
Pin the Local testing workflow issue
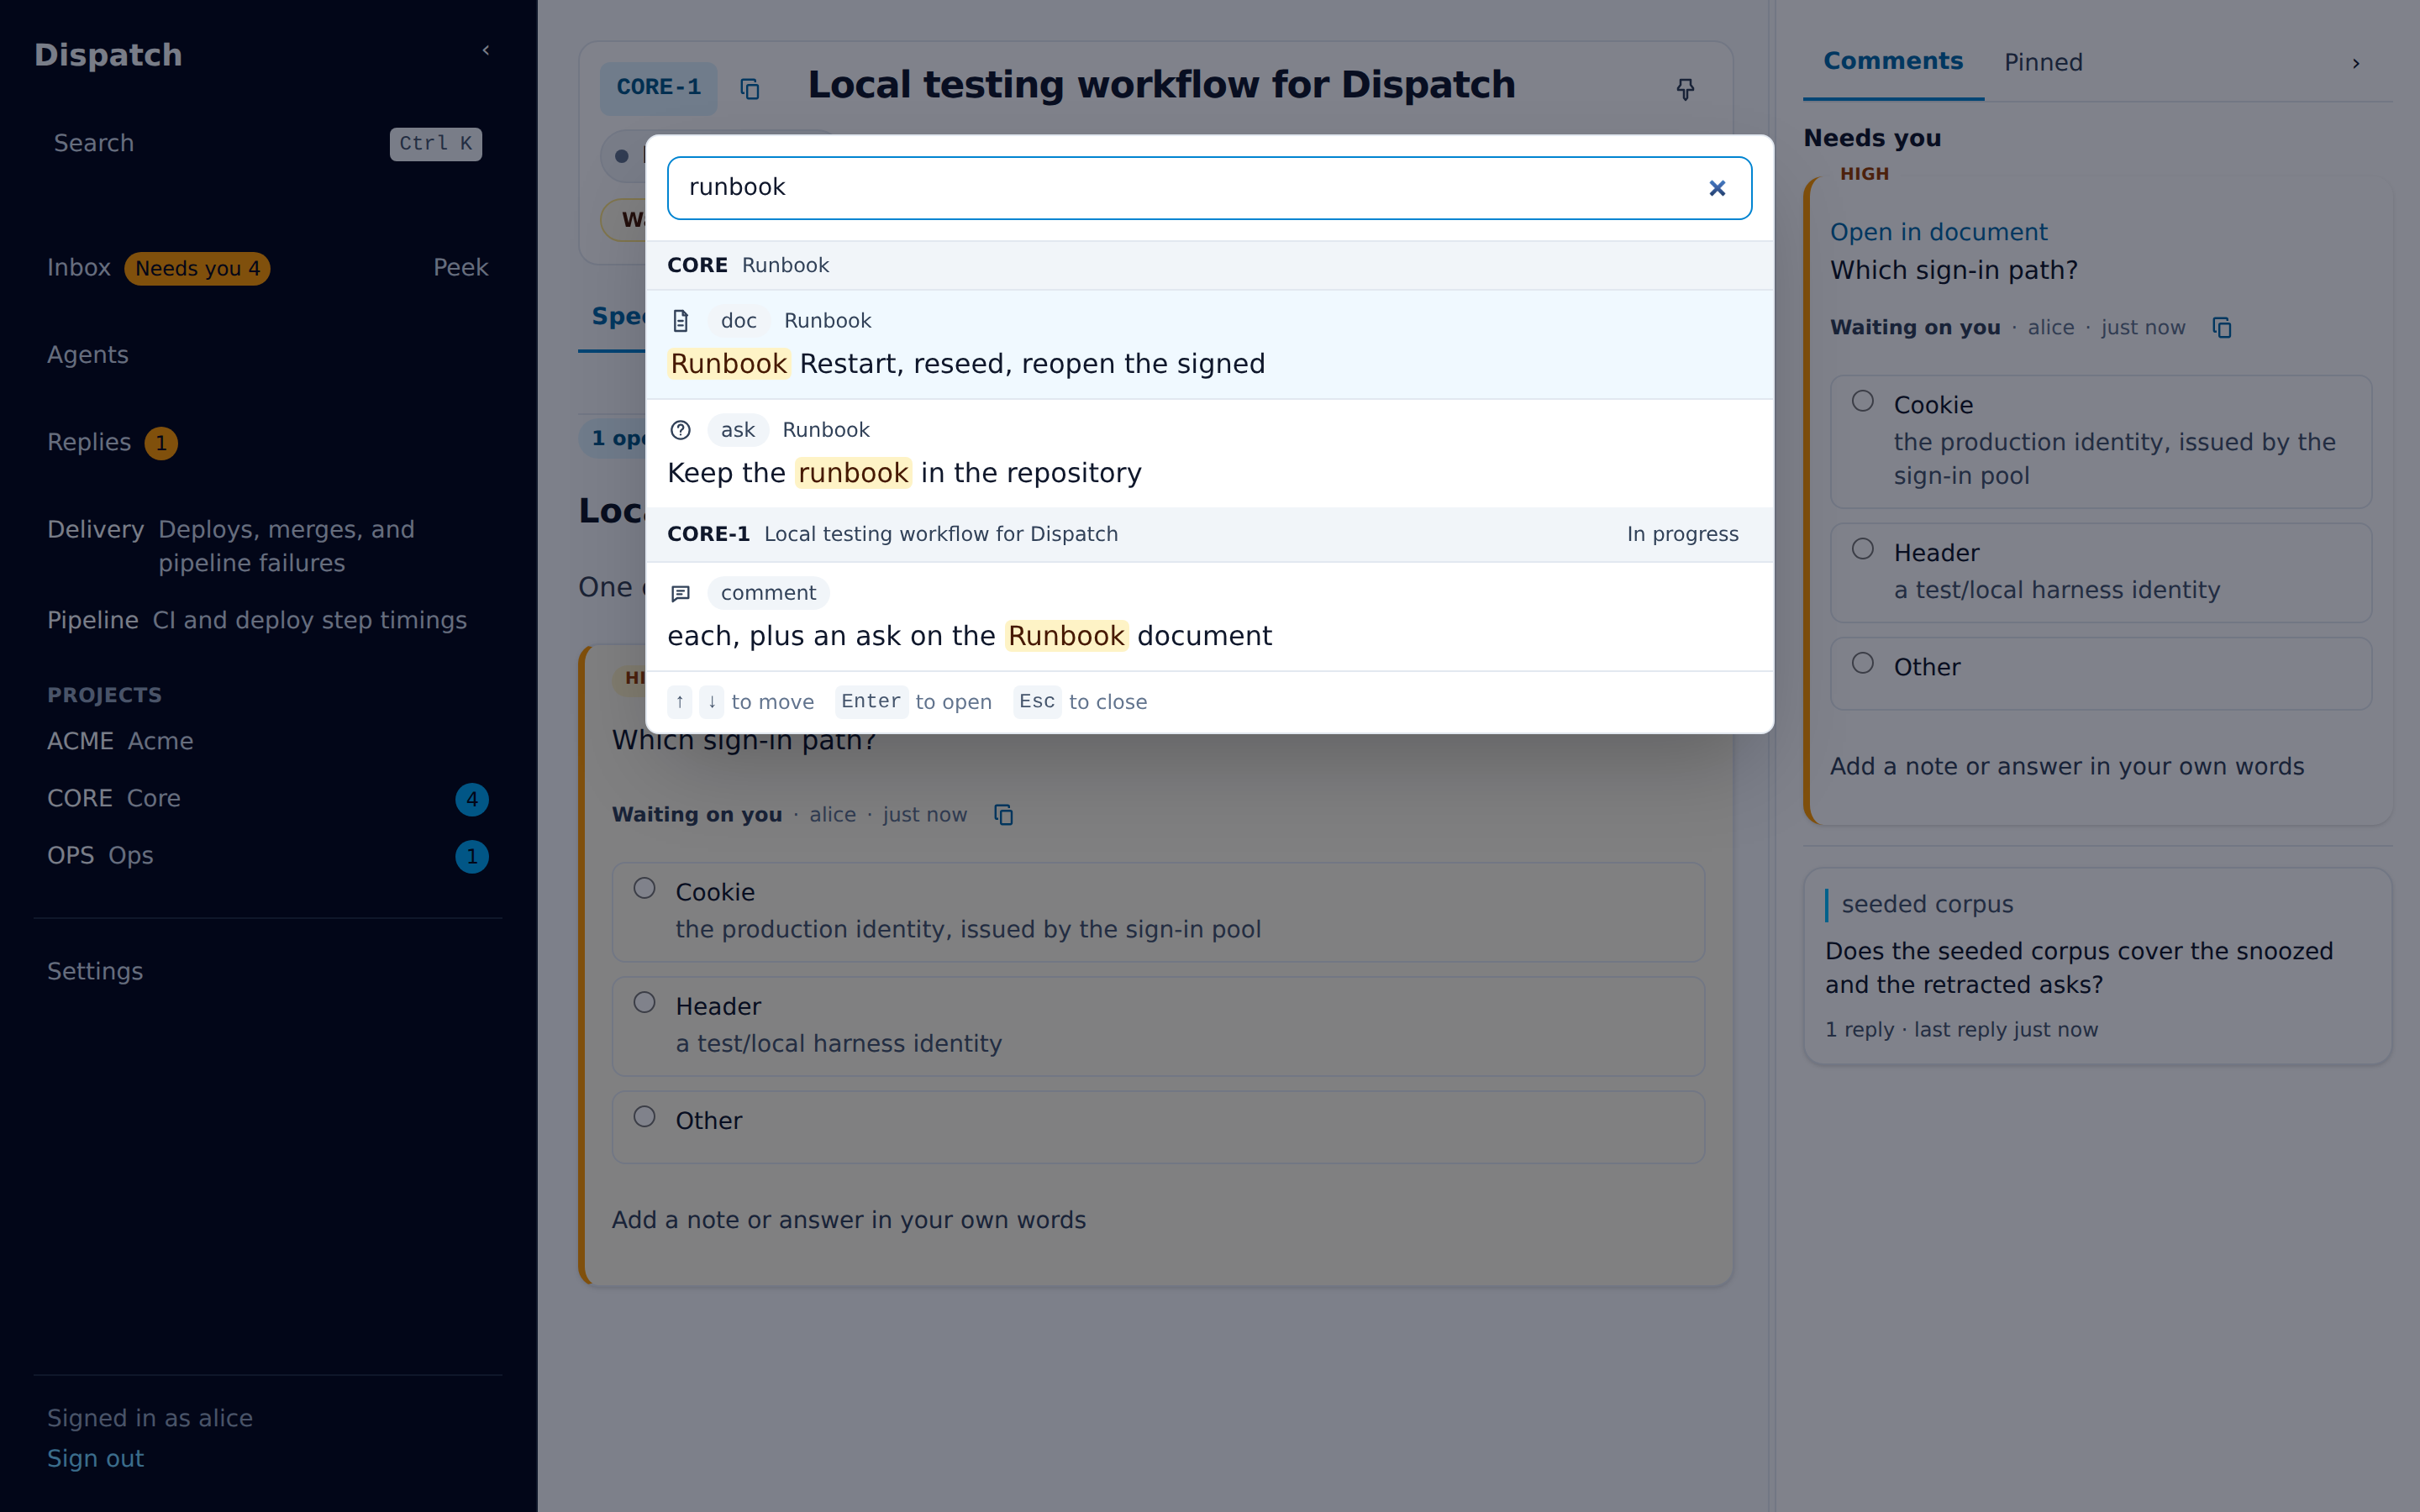point(1685,89)
